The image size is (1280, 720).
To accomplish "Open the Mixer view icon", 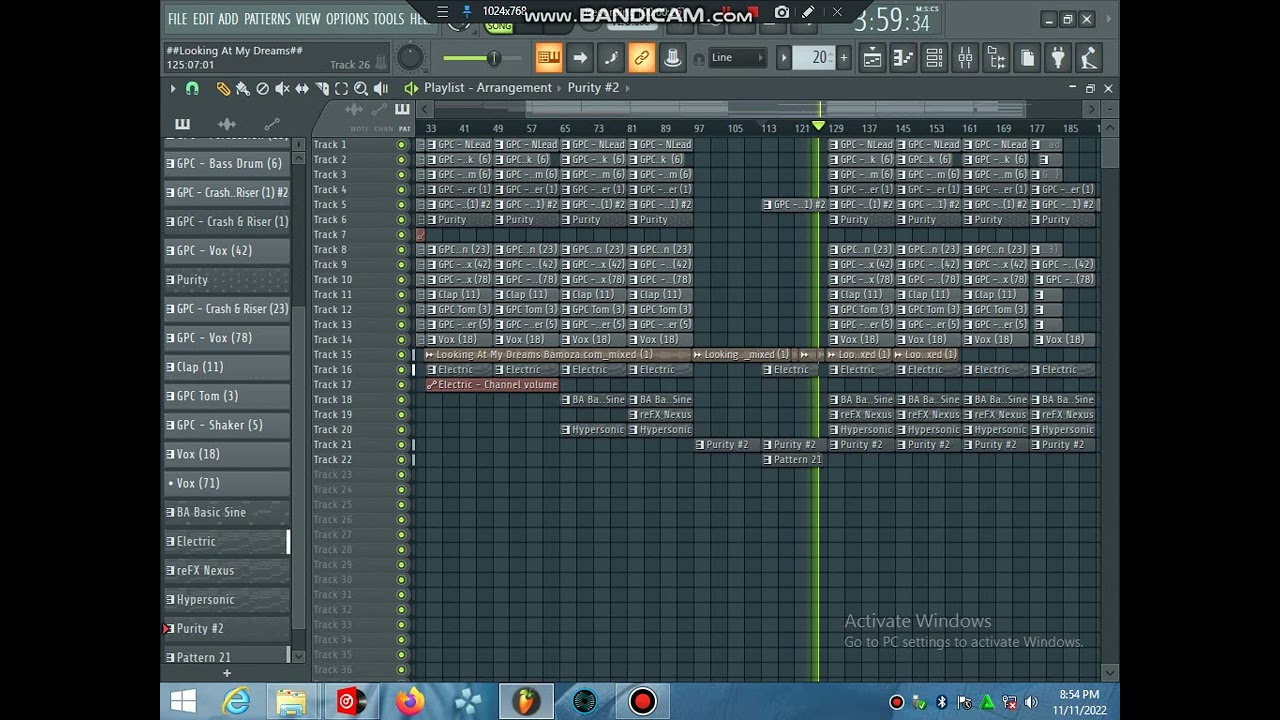I will pos(965,58).
